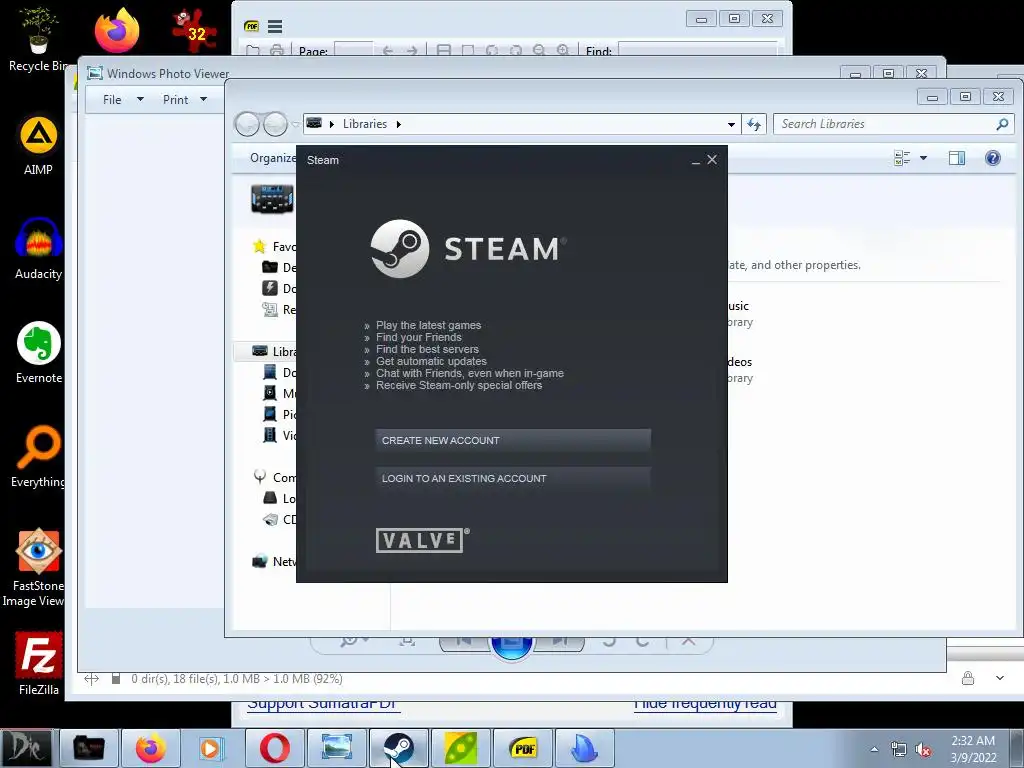Click the muted volume tray icon
This screenshot has height=768, width=1024.
[x=923, y=750]
